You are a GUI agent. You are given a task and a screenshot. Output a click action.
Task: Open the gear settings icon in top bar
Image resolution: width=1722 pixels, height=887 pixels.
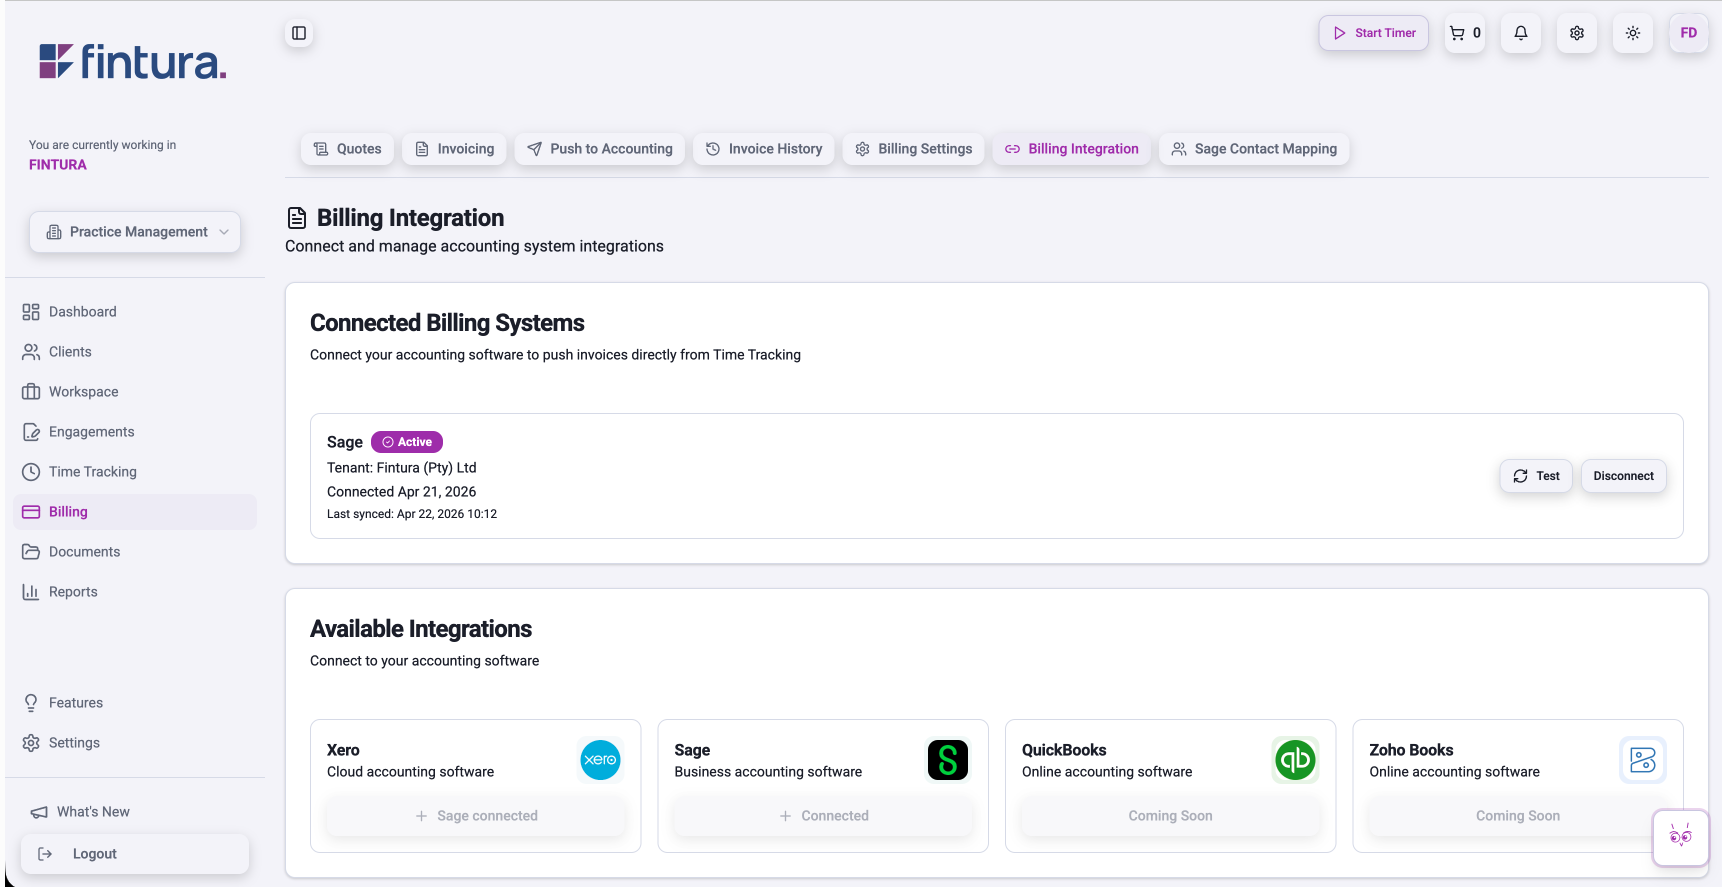(x=1577, y=33)
